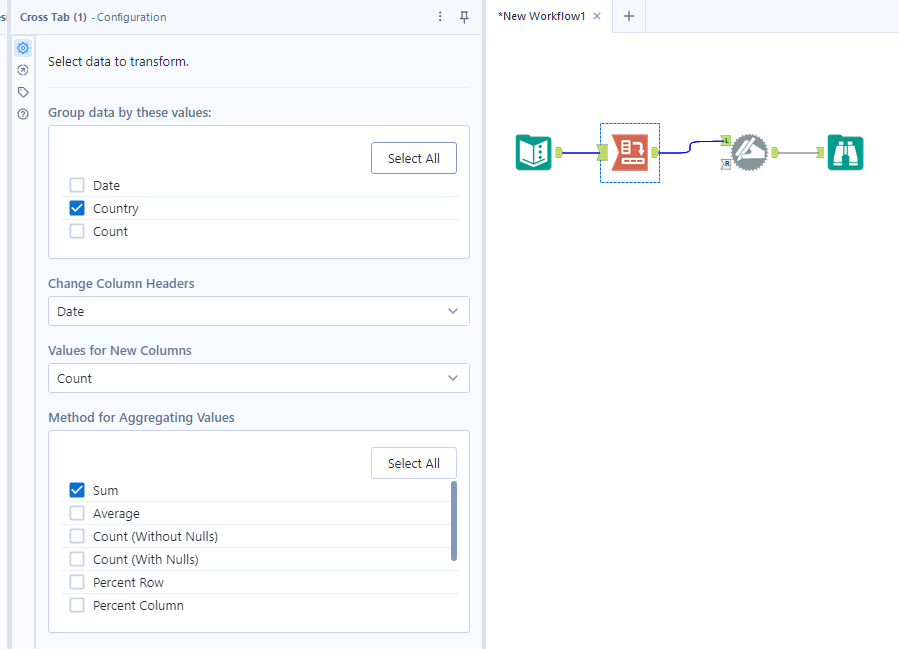This screenshot has height=649, width=899.
Task: Uncheck the Country grouping checkbox
Action: (x=77, y=207)
